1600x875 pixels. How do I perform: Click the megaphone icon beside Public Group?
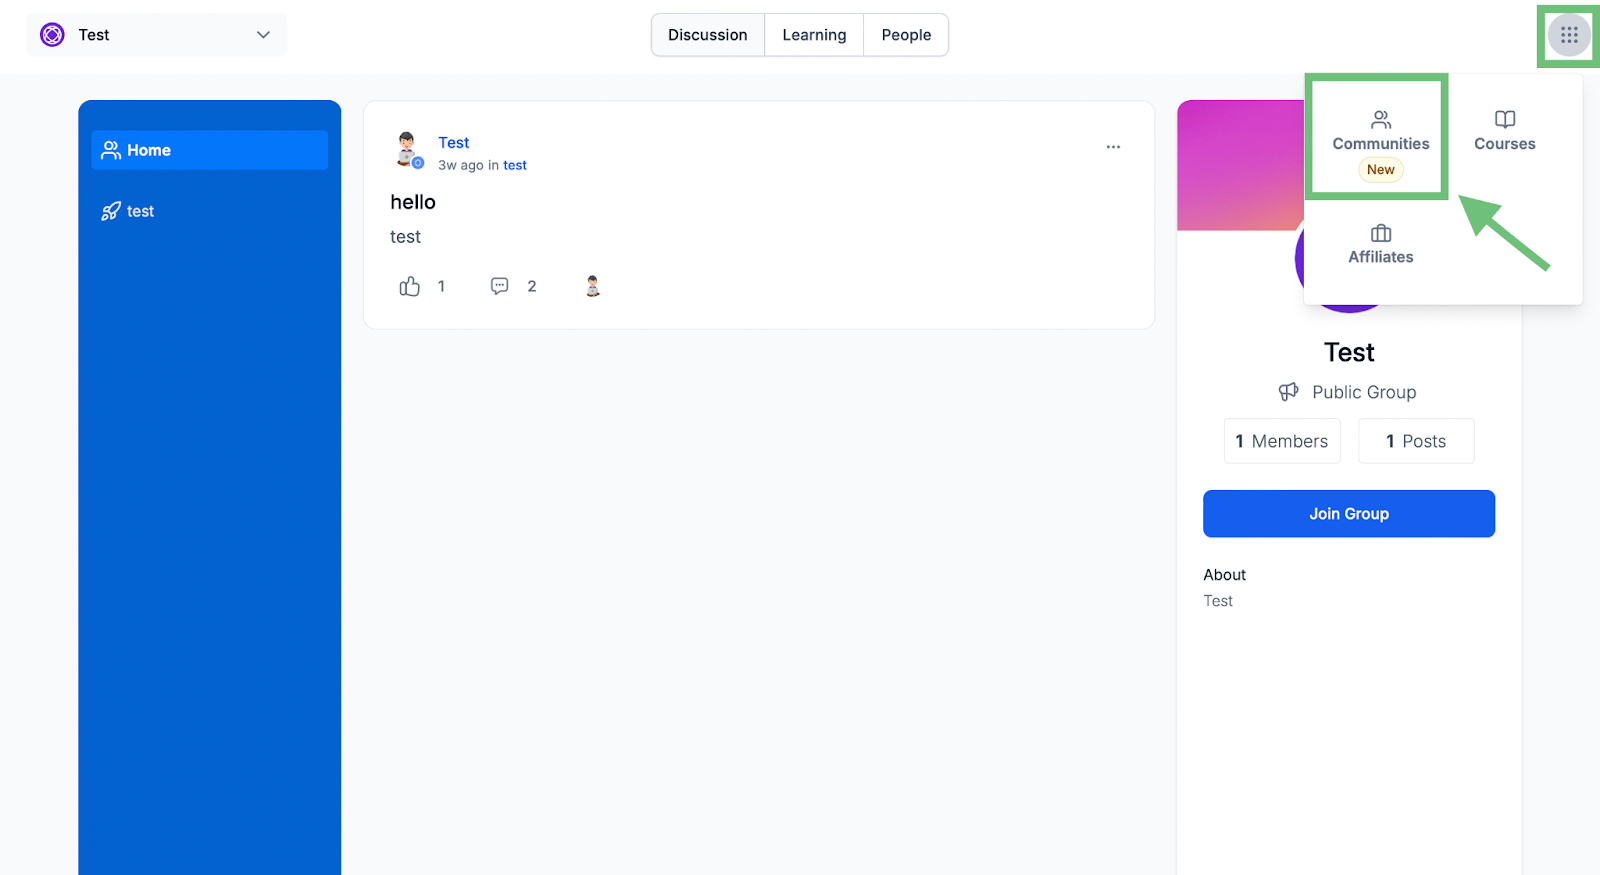pos(1288,392)
